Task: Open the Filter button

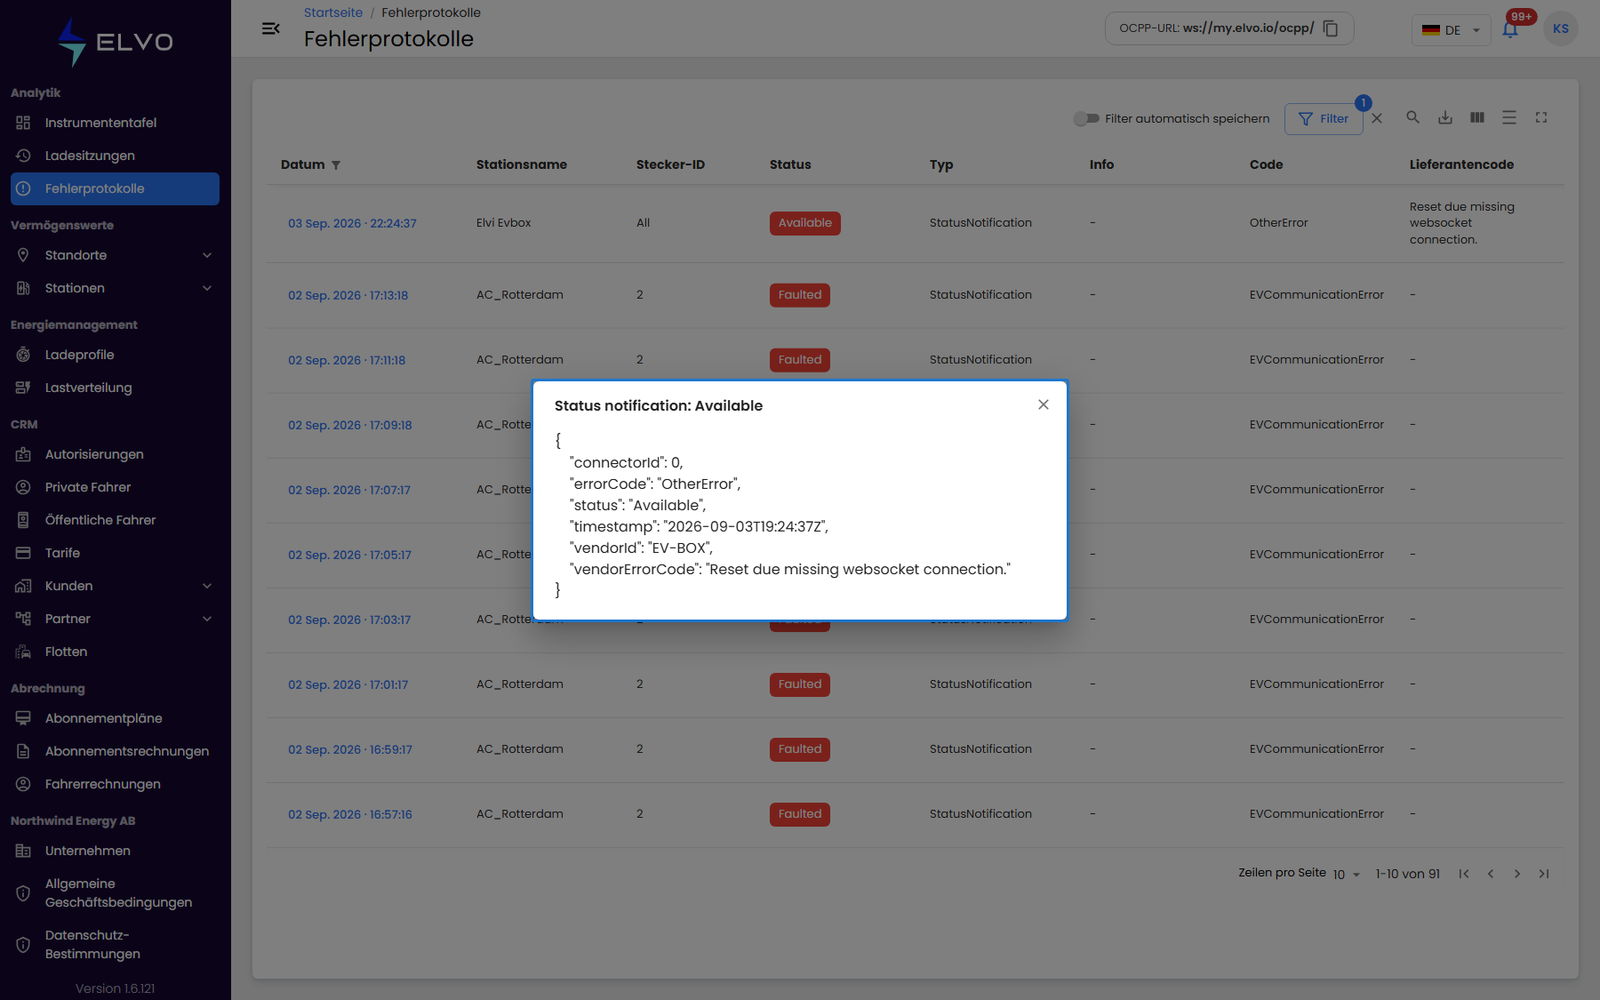Action: point(1323,119)
